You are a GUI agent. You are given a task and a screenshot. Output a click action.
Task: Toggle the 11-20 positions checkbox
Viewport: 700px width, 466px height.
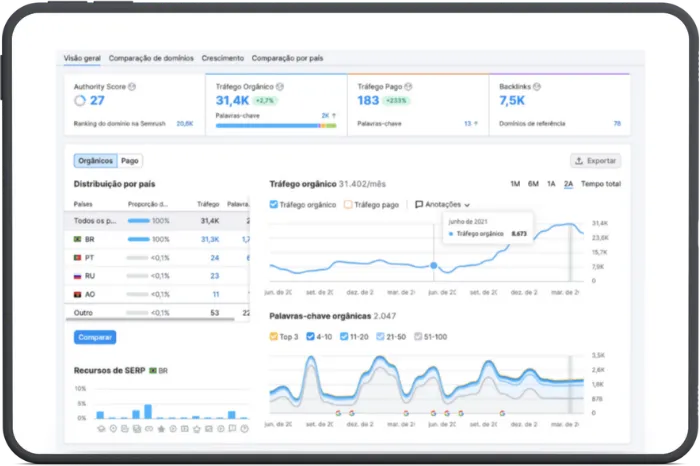click(344, 337)
